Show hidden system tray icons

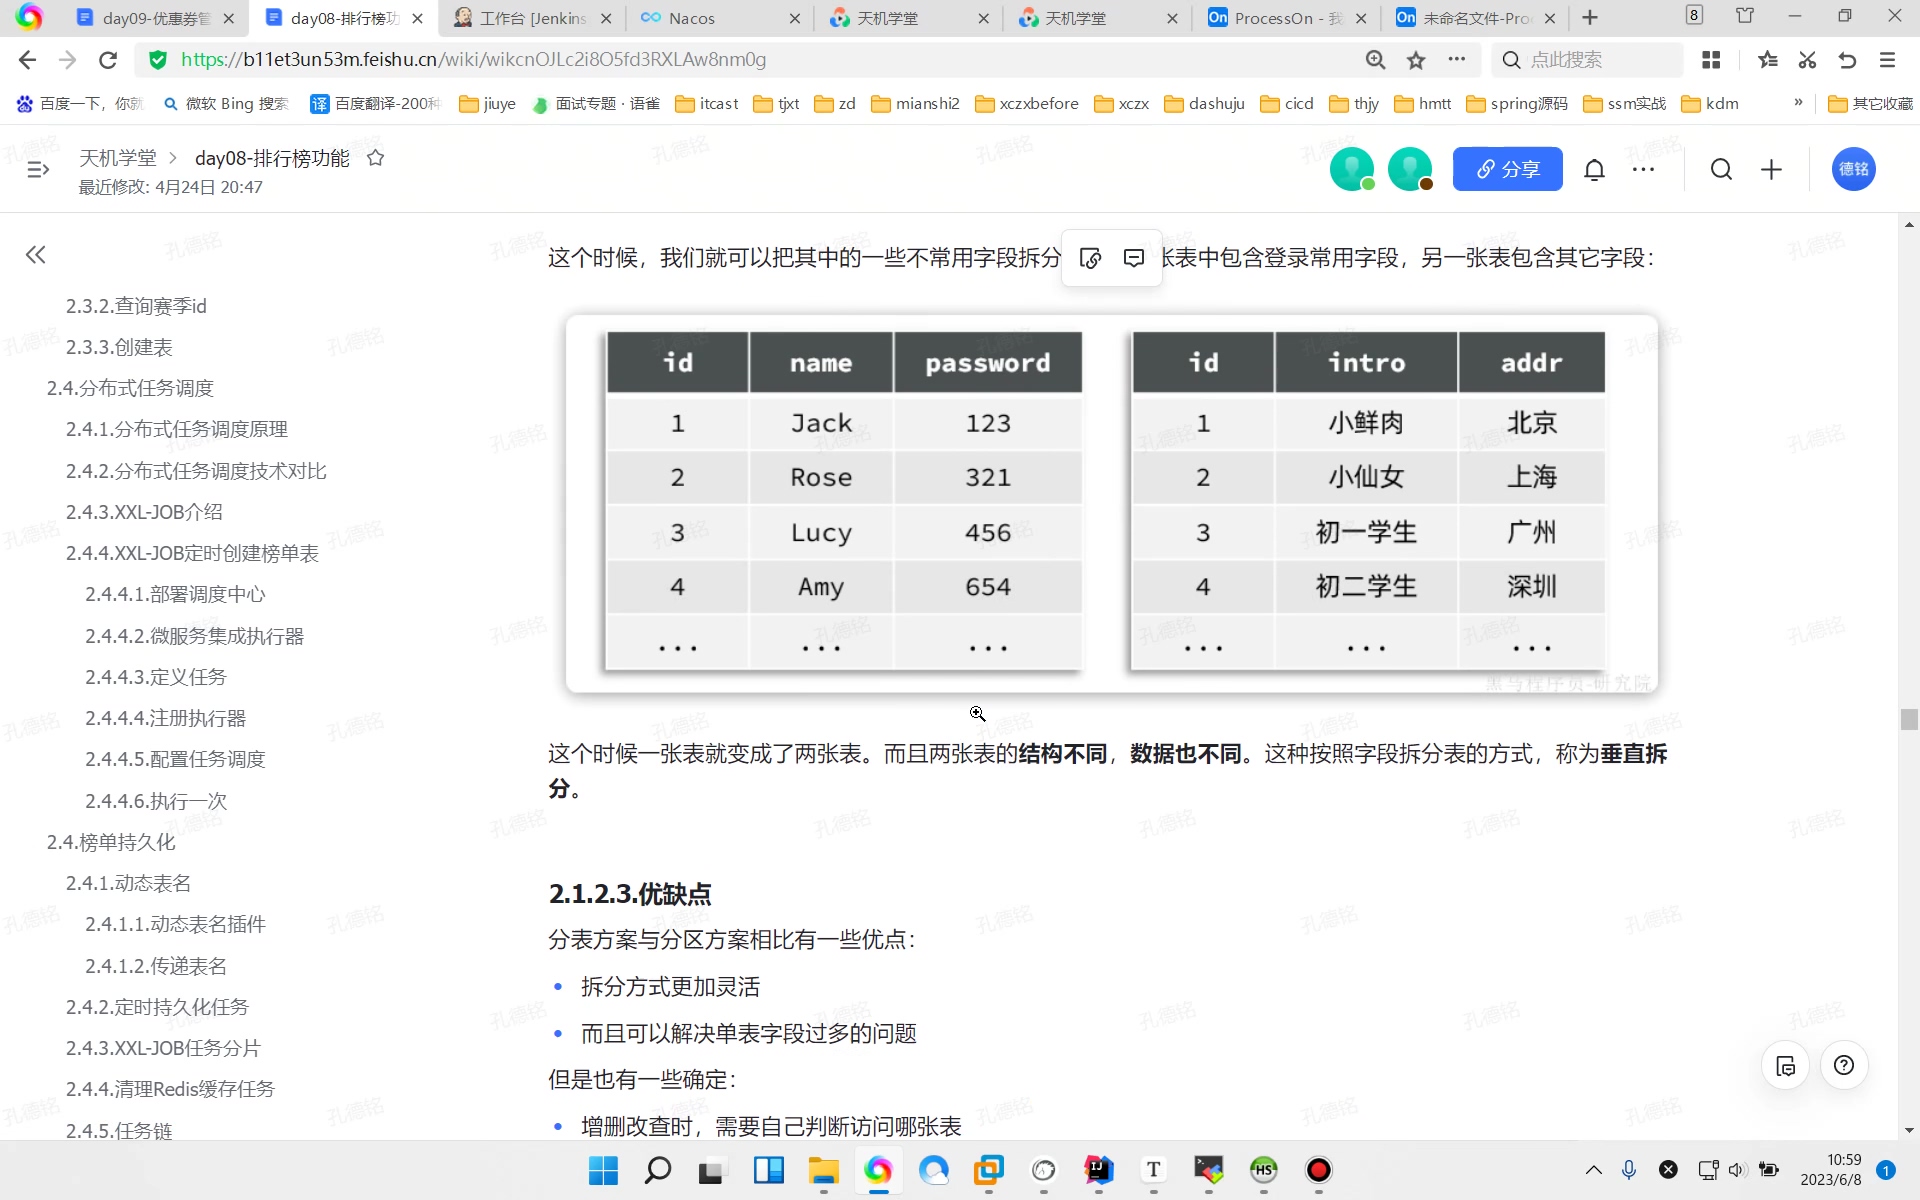1594,1170
